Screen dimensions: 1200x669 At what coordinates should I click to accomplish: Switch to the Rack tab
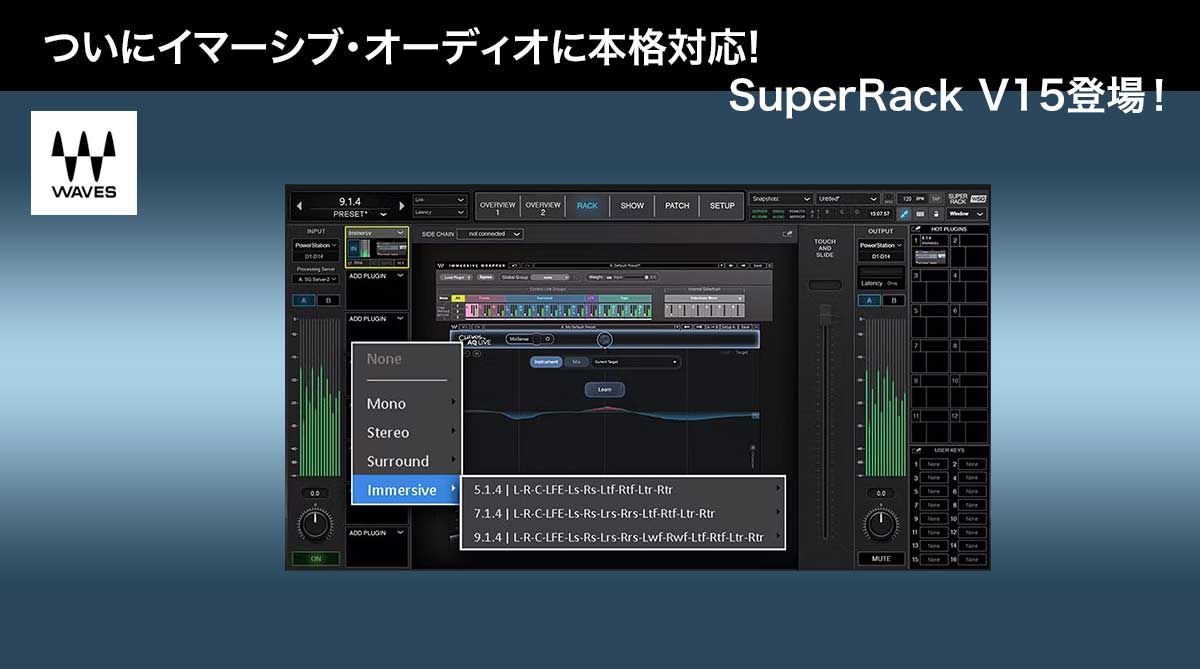pyautogui.click(x=587, y=206)
